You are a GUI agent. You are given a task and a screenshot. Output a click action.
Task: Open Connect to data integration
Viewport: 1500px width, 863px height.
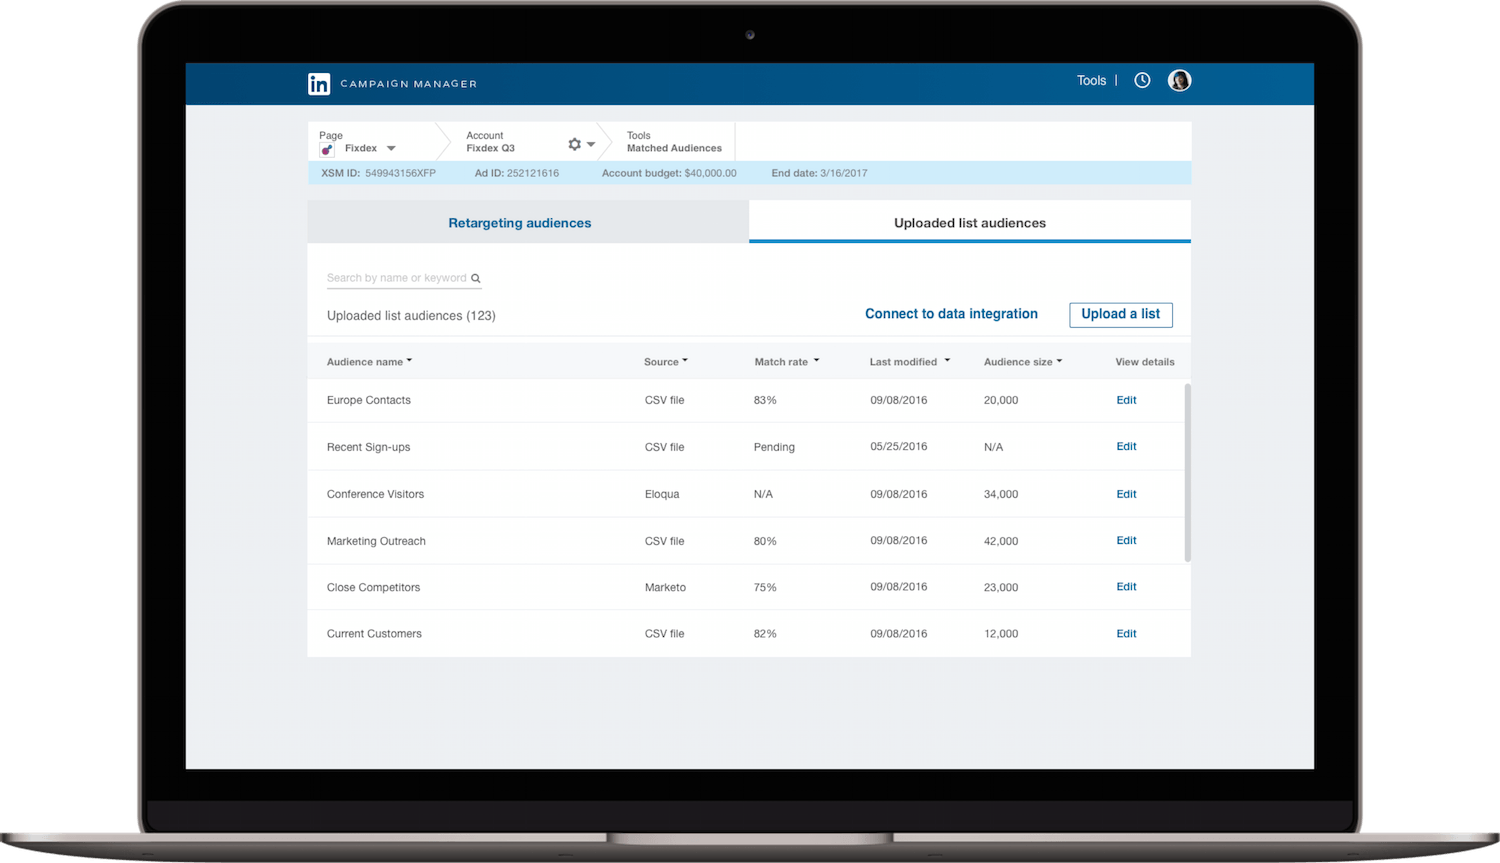coord(951,314)
